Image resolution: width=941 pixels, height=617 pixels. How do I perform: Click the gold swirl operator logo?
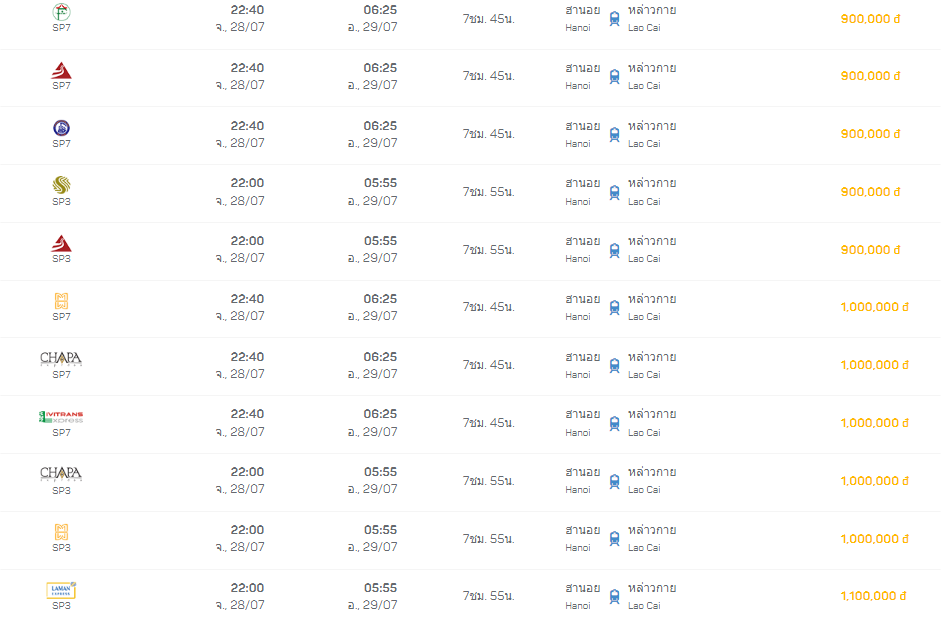(x=61, y=186)
